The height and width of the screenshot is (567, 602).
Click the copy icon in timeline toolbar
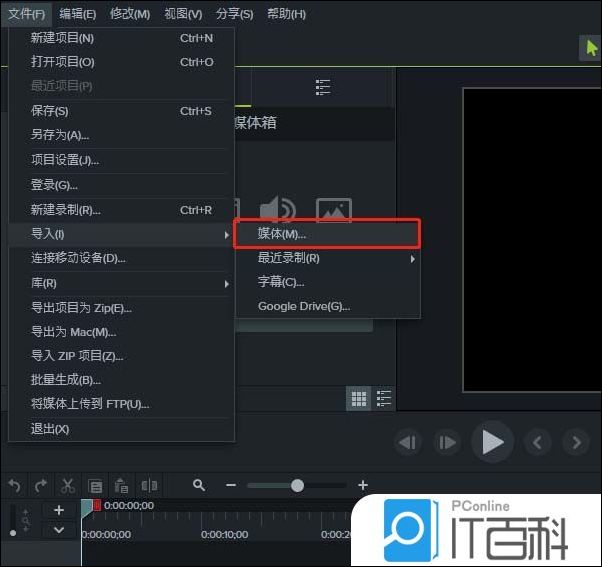click(x=95, y=486)
